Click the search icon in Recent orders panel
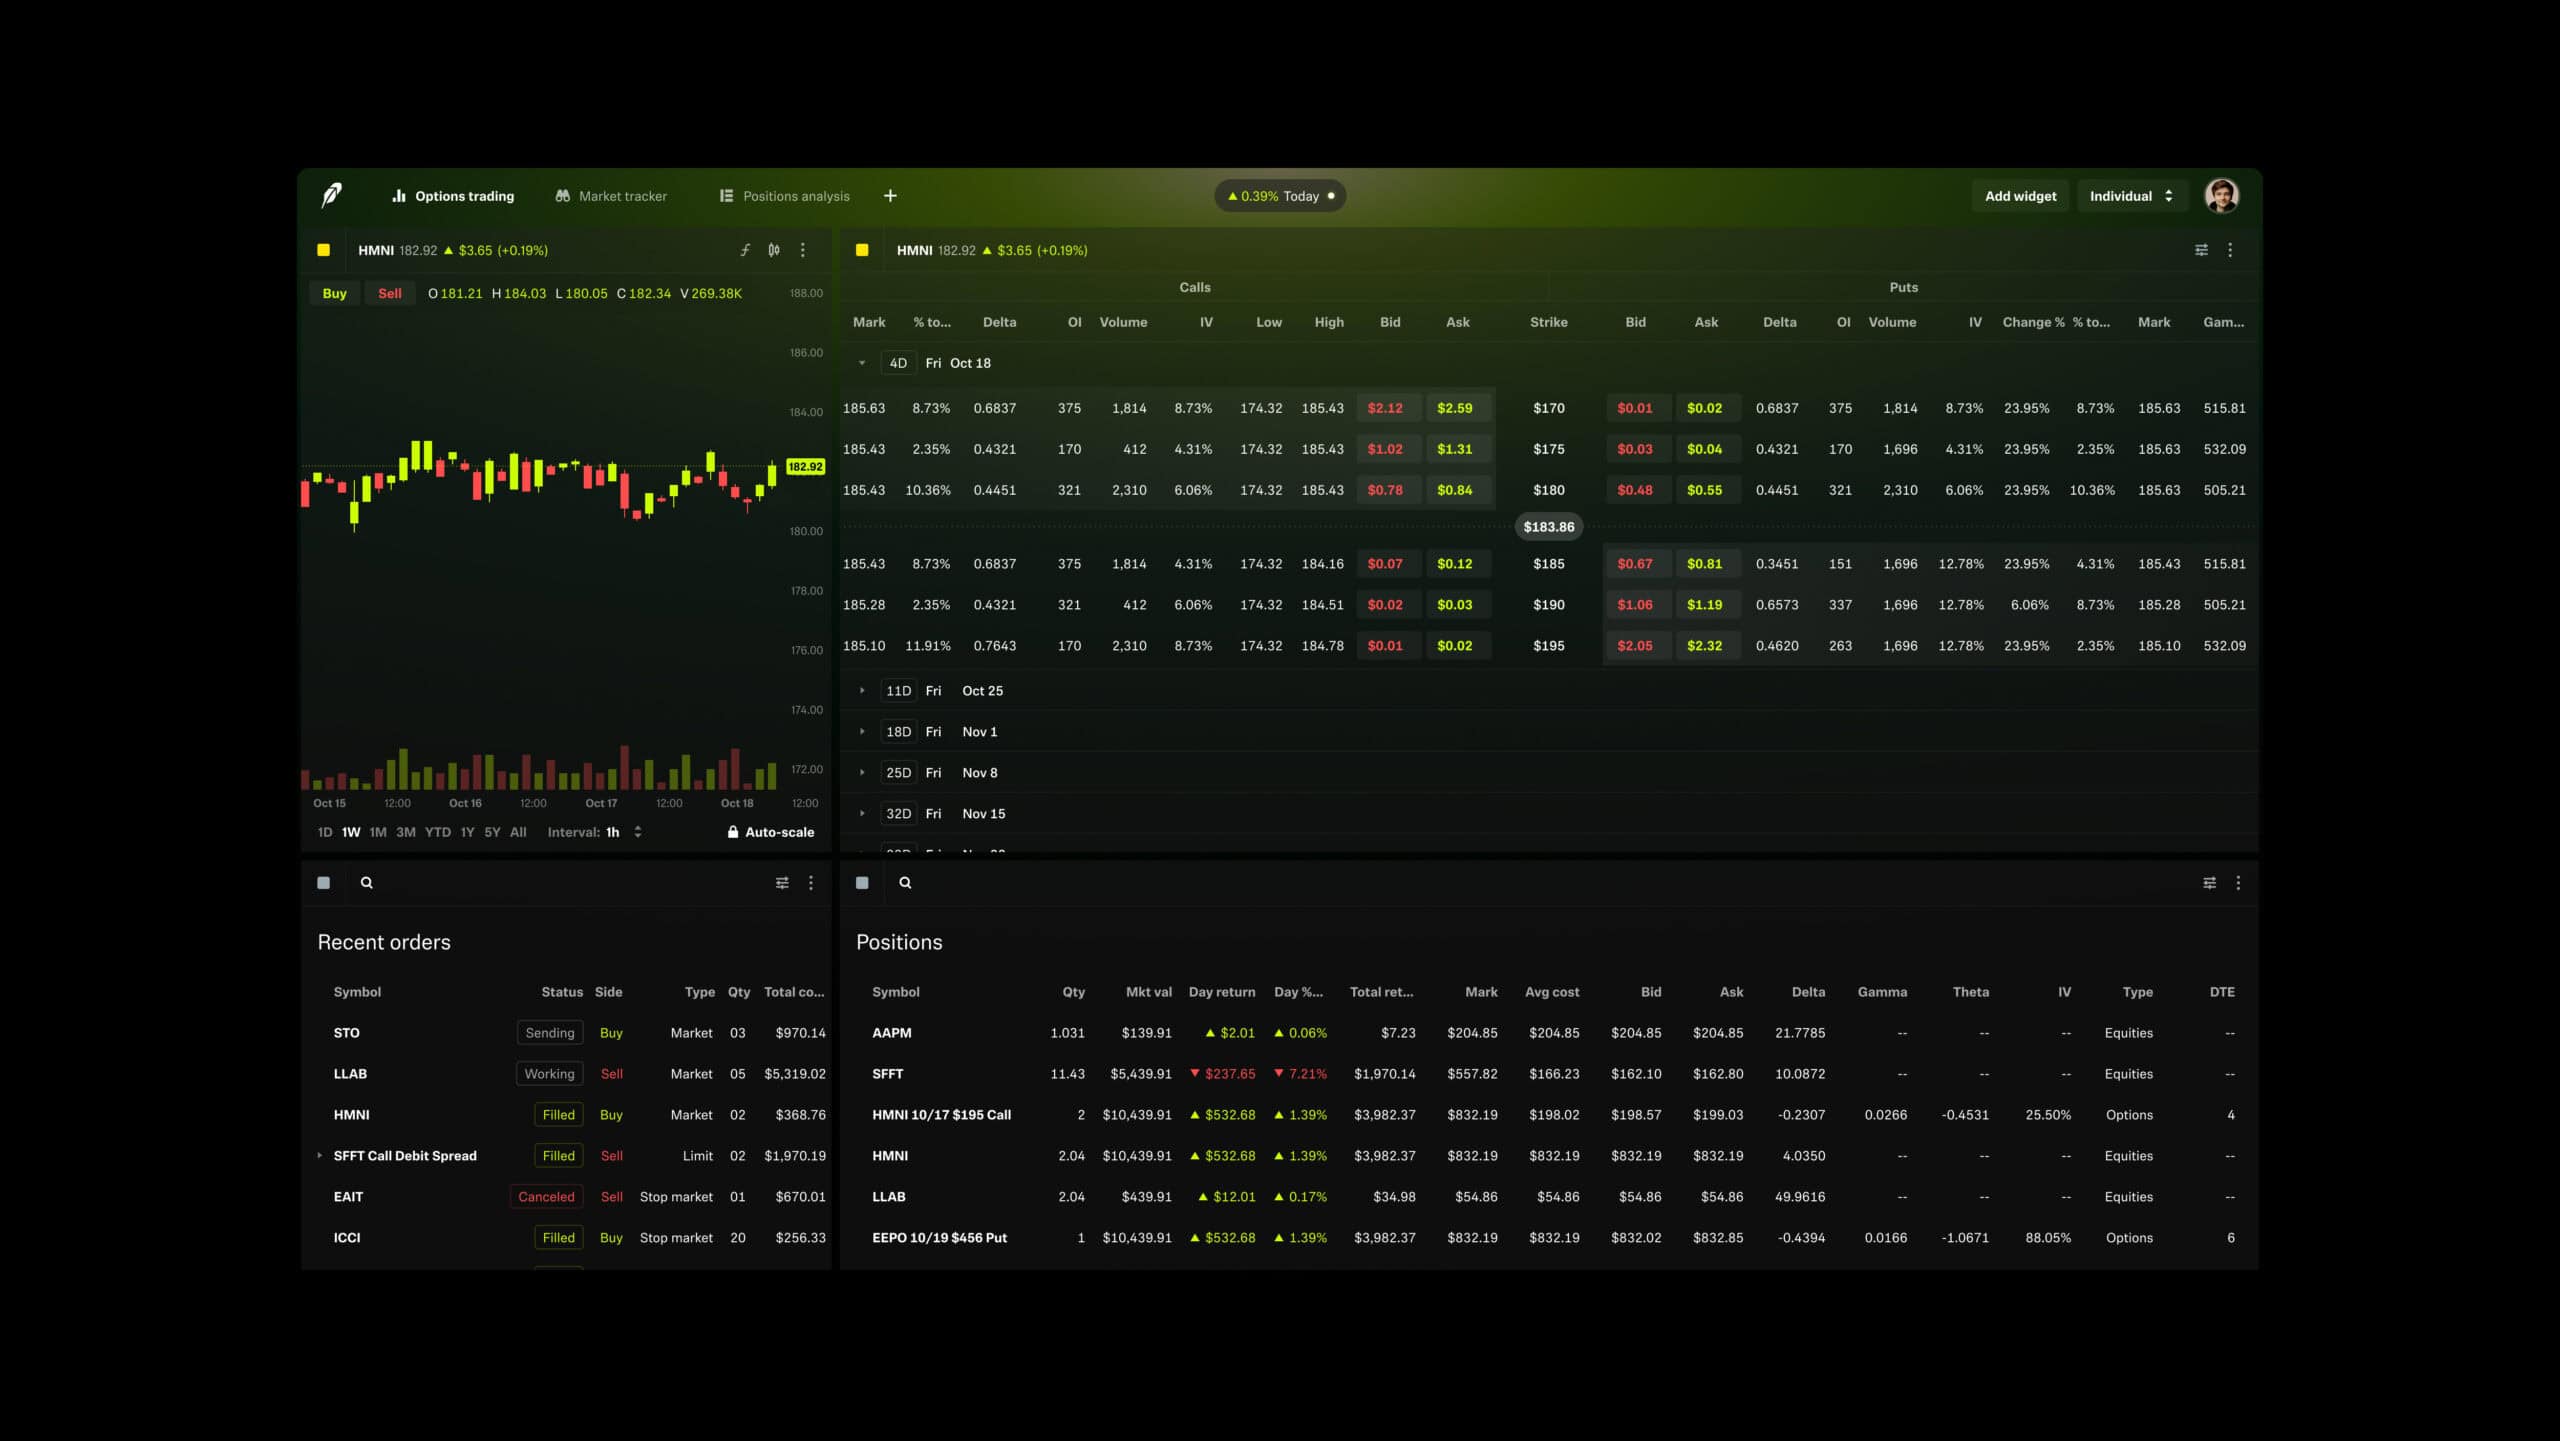2560x1441 pixels. (367, 883)
